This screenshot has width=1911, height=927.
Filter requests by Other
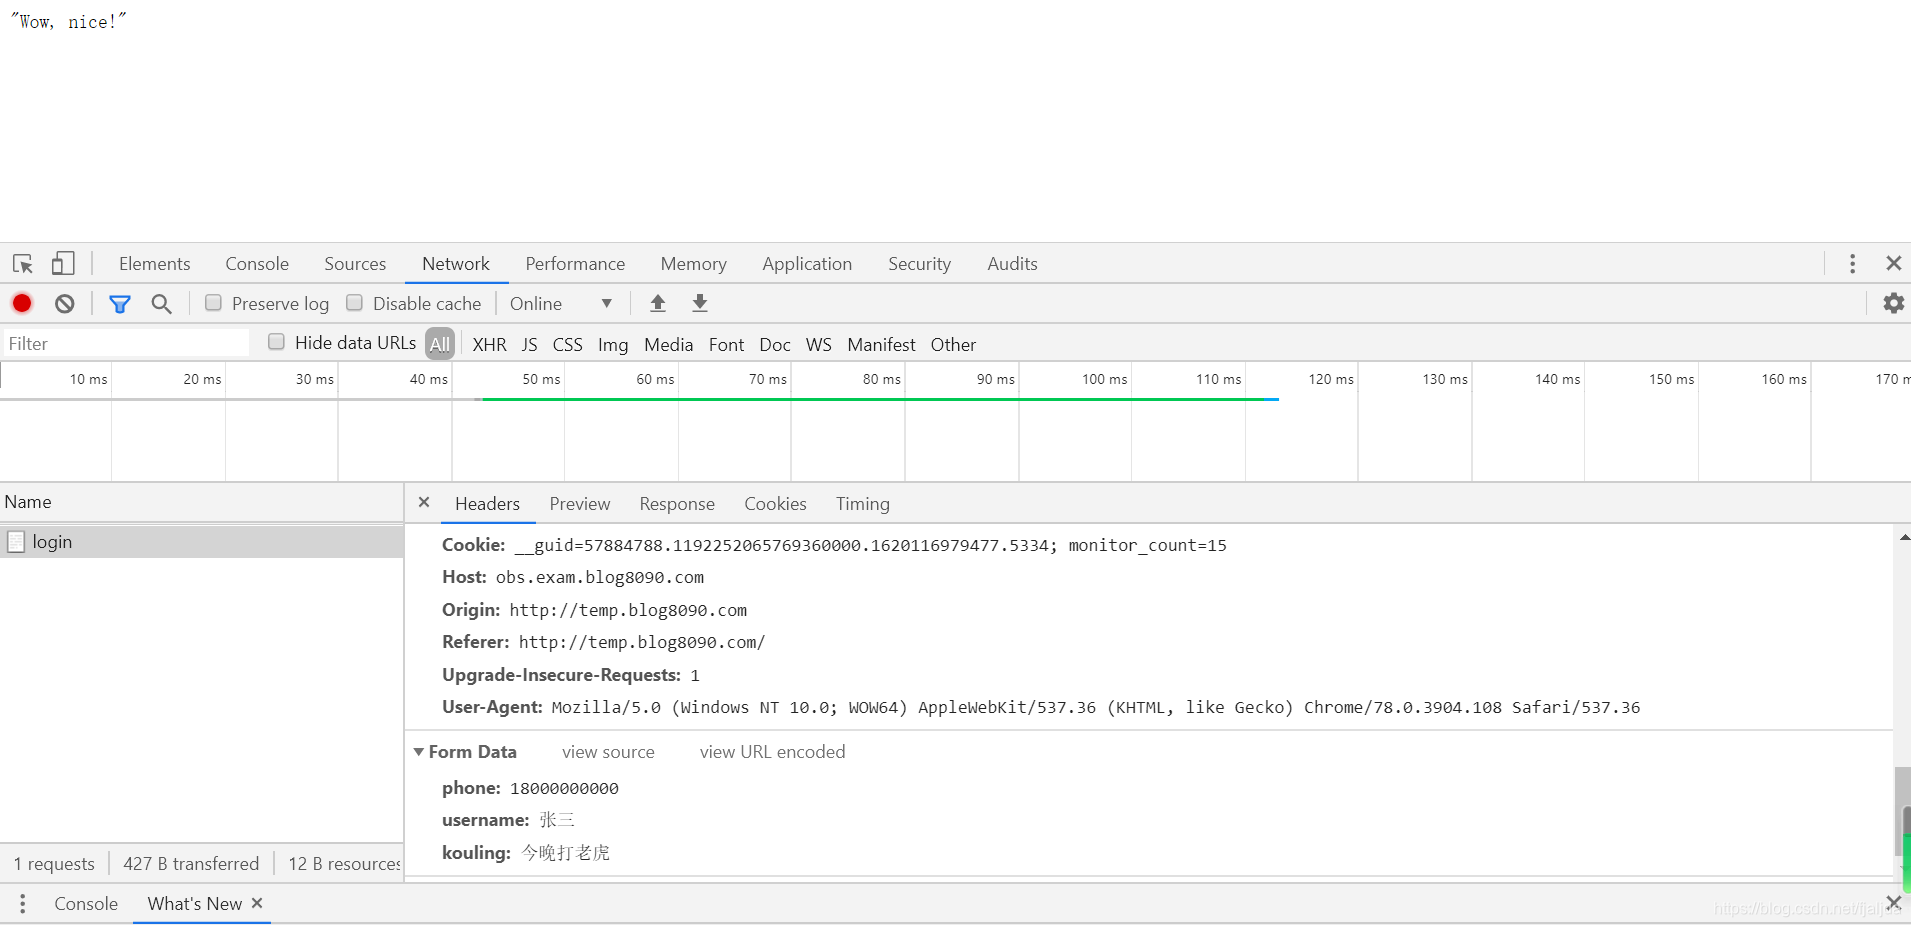pyautogui.click(x=953, y=345)
